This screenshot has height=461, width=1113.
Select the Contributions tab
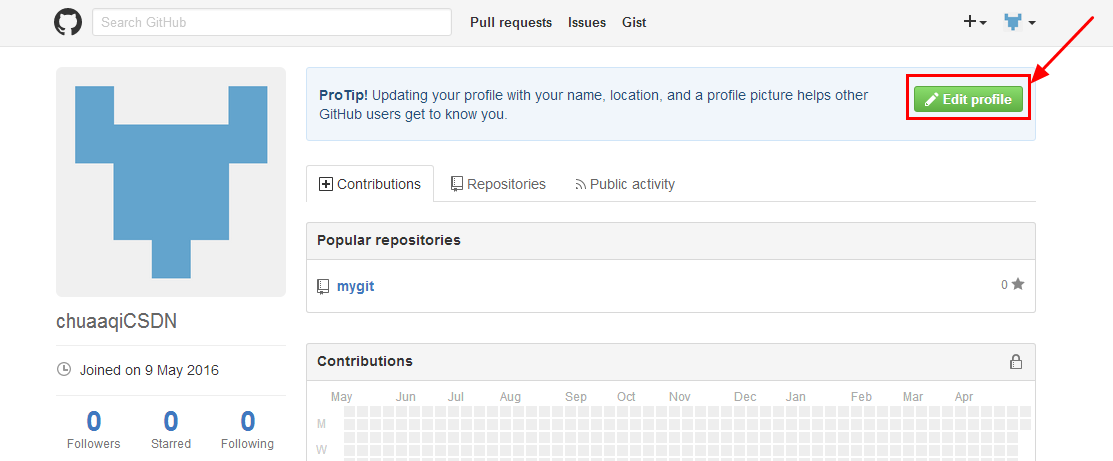370,184
